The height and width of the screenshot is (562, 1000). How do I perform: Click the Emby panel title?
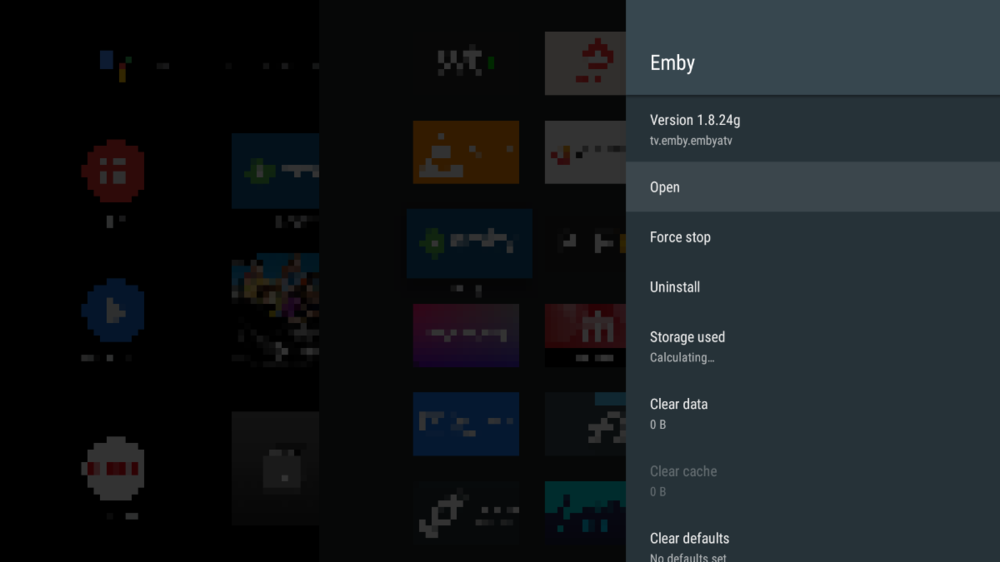[672, 63]
